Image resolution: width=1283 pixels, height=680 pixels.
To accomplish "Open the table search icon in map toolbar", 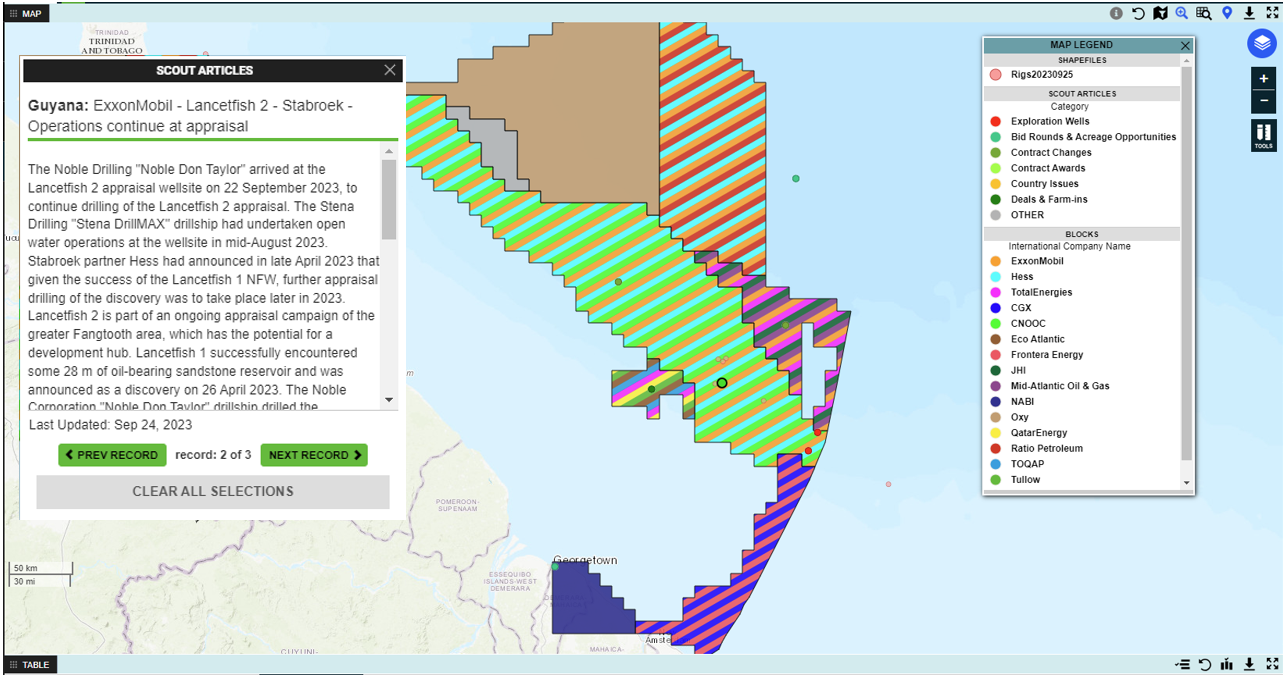I will click(1204, 13).
